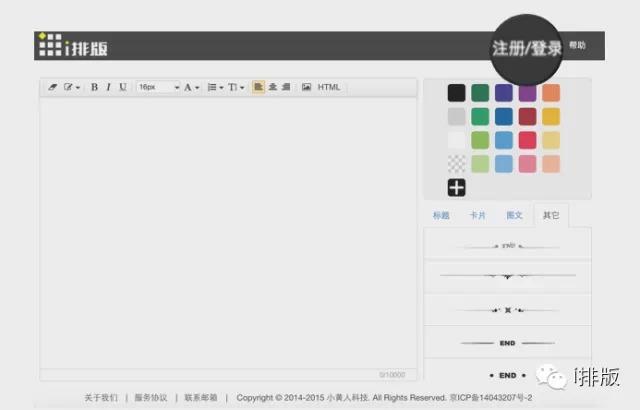
Task: Pick the dark green color swatch
Action: click(480, 93)
